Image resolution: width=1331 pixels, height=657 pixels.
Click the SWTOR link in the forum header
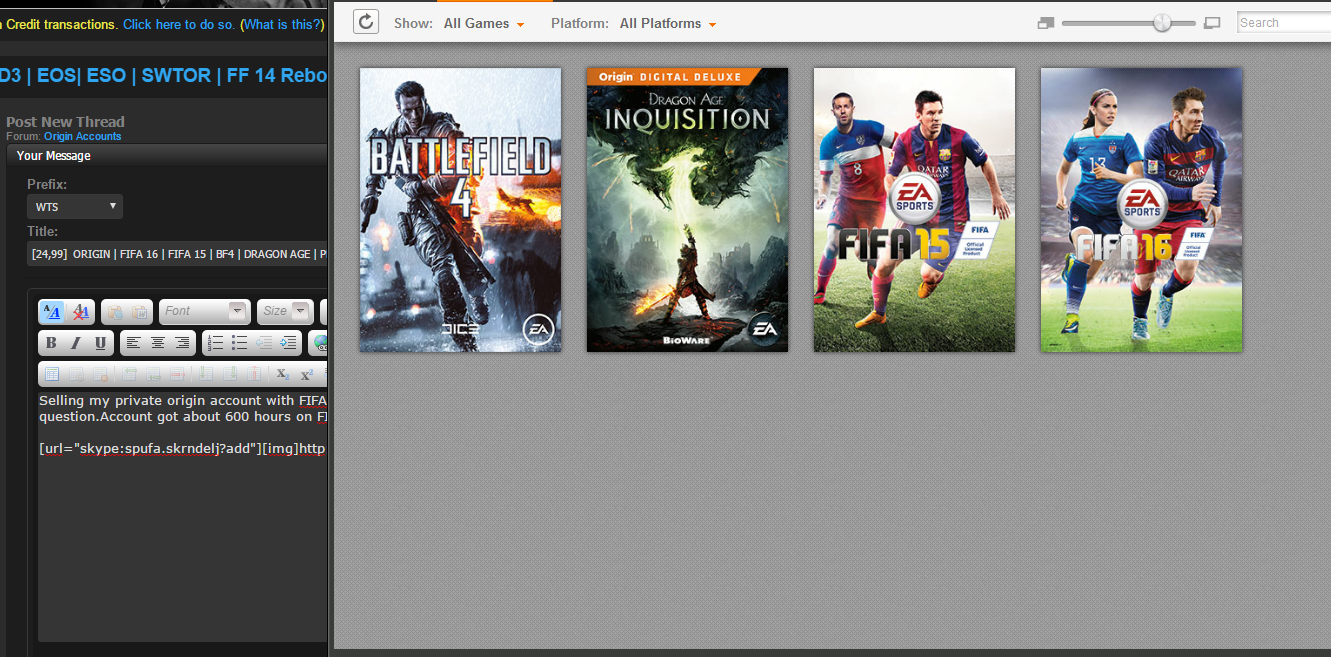[176, 75]
